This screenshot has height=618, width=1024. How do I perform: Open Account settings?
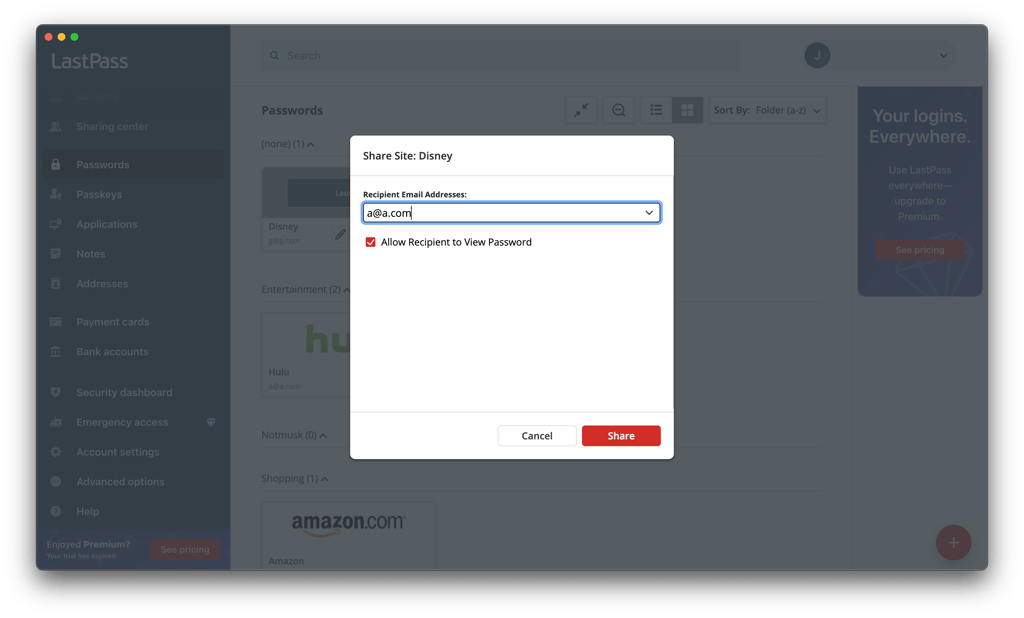click(x=118, y=452)
